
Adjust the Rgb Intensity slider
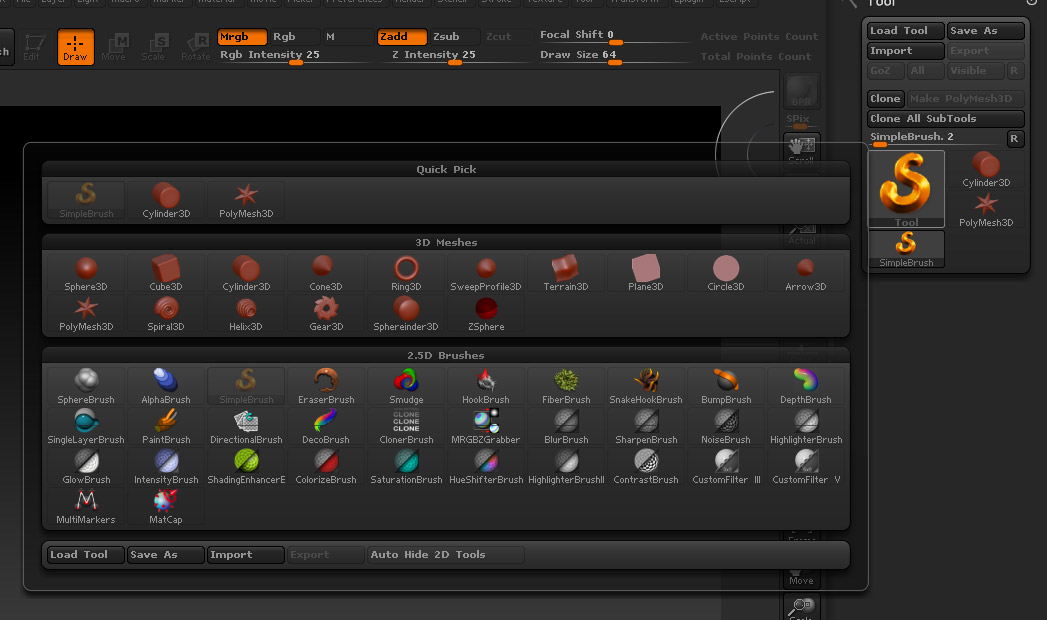(294, 55)
